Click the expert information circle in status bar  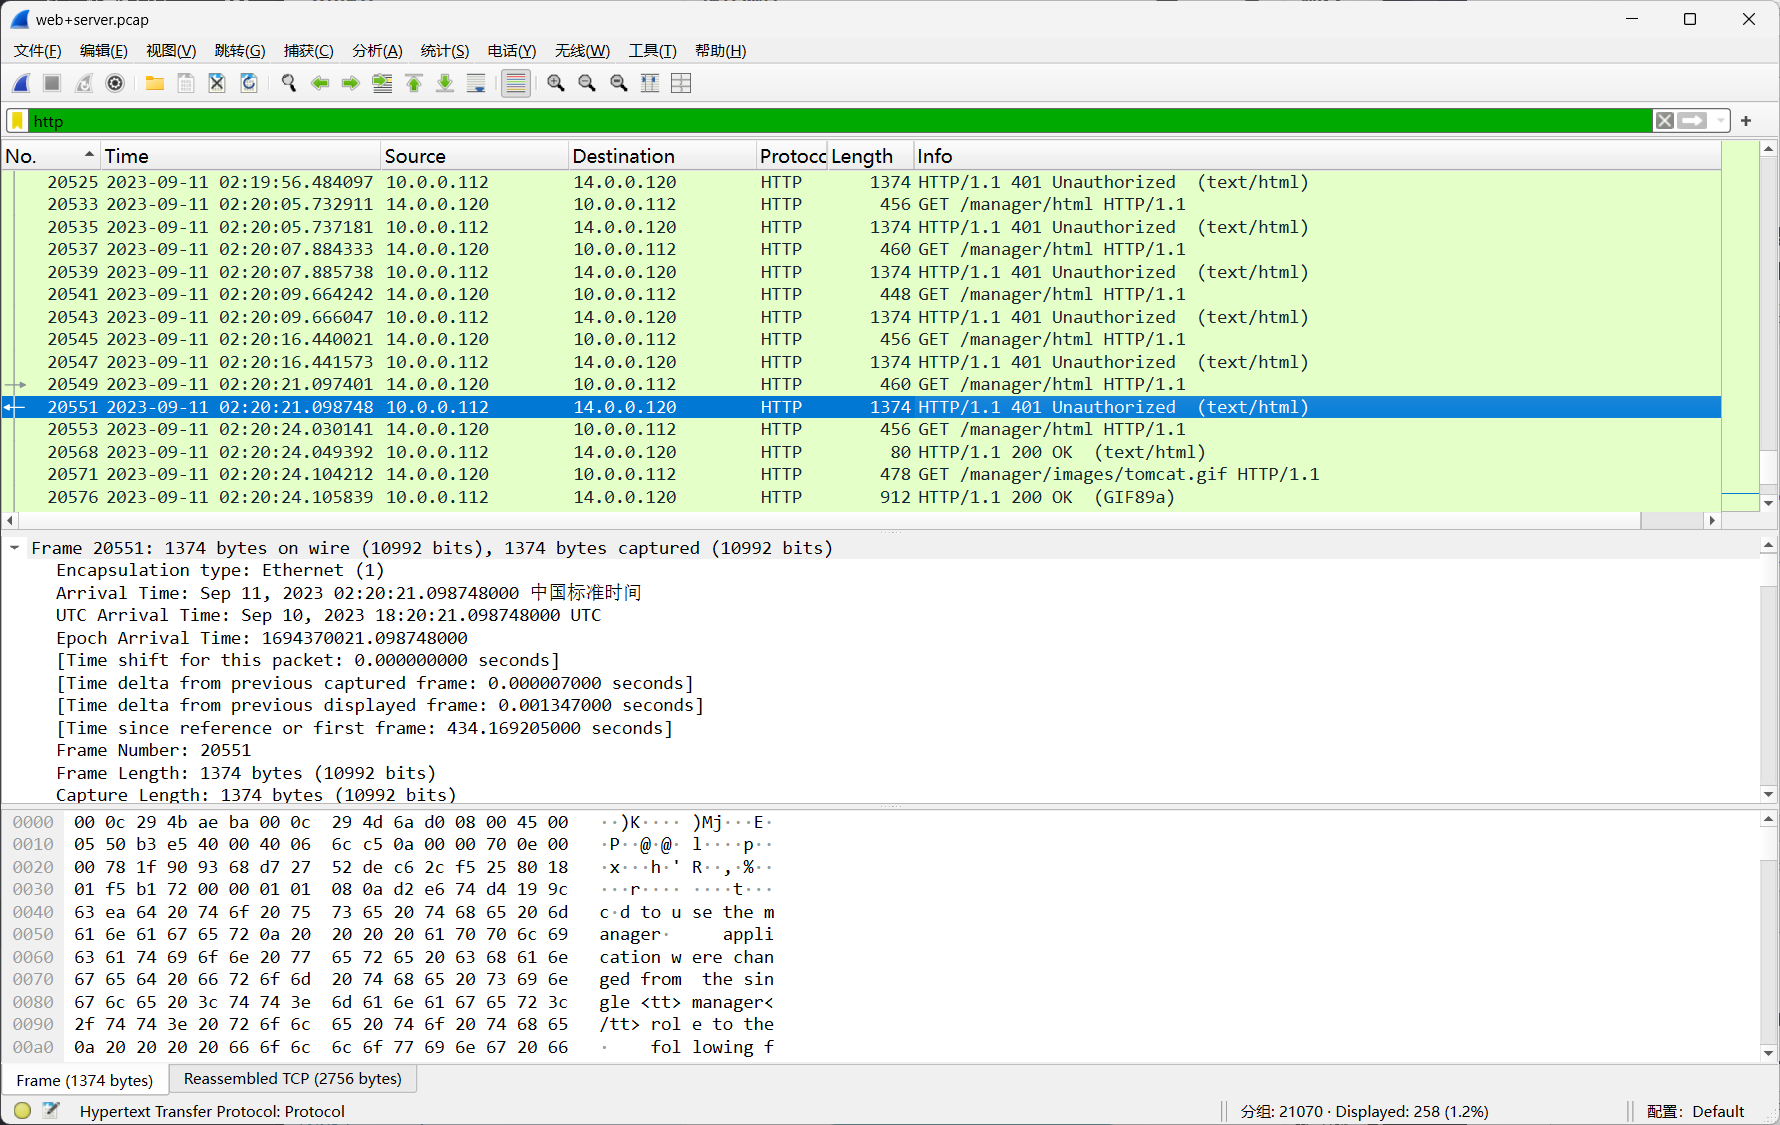[x=22, y=1110]
